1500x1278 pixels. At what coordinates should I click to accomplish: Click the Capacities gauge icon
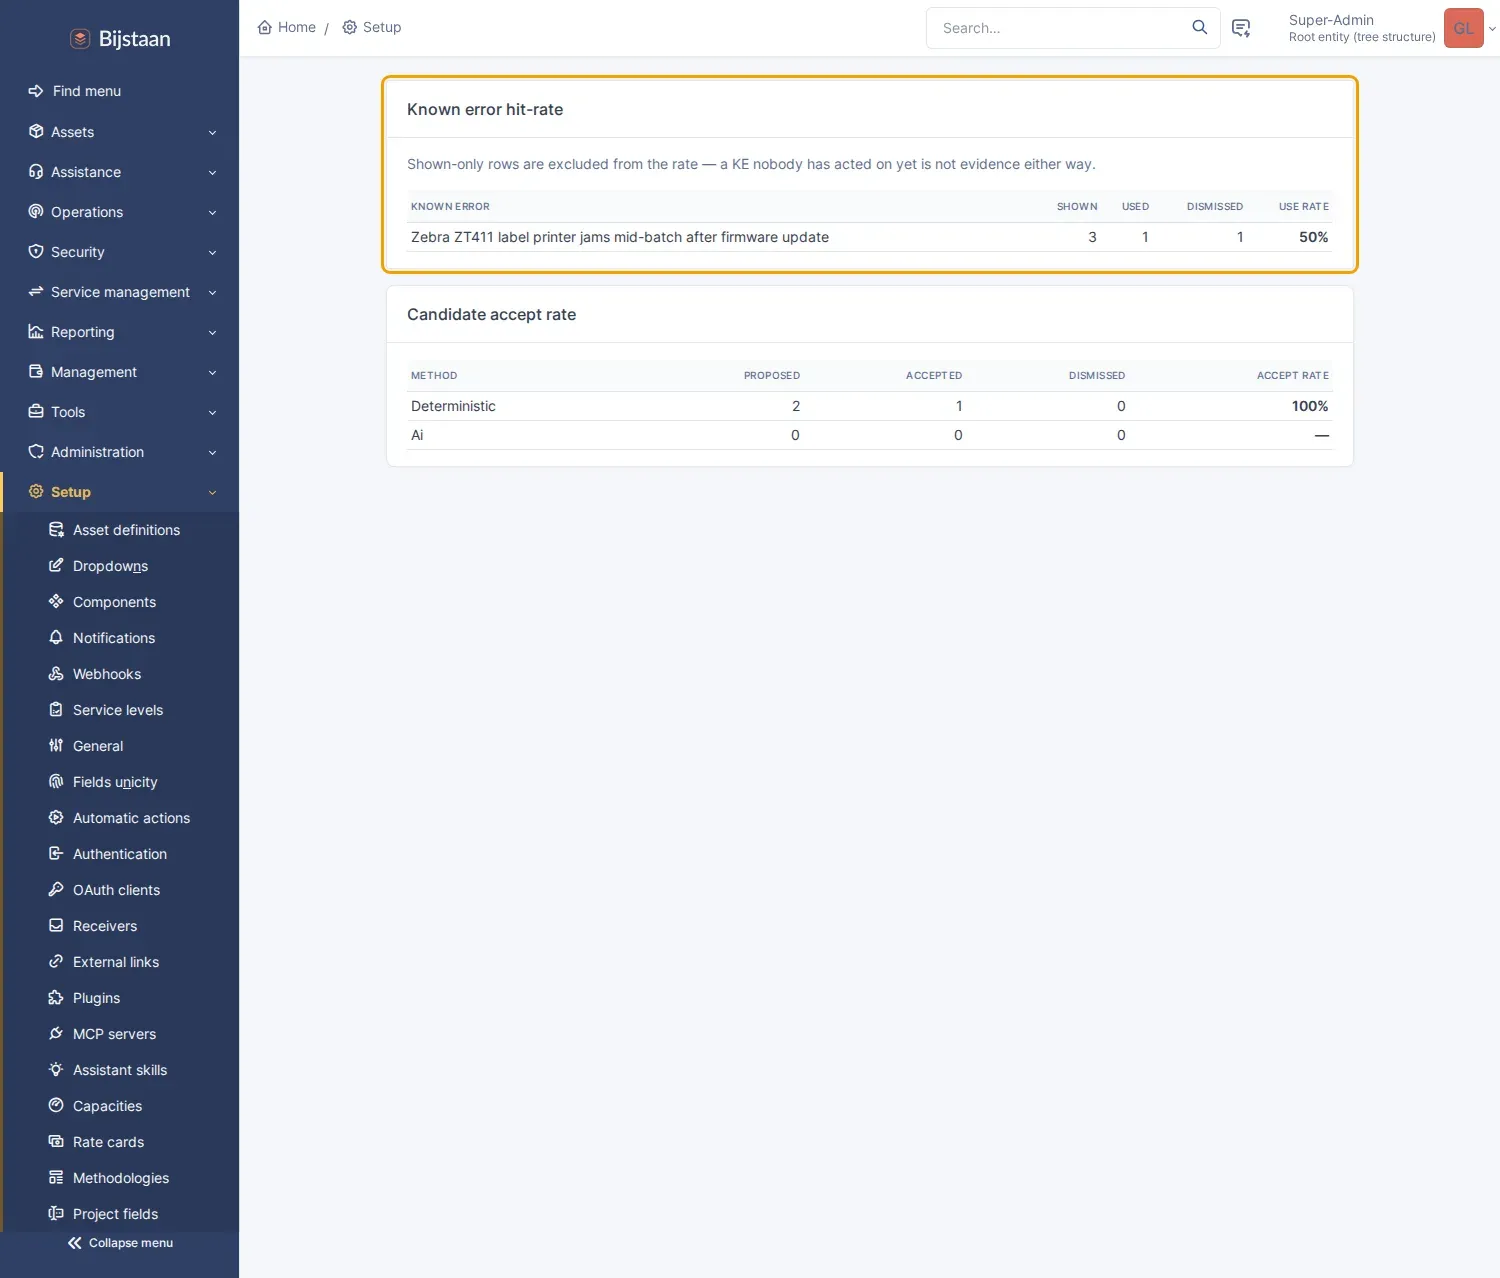(x=56, y=1106)
